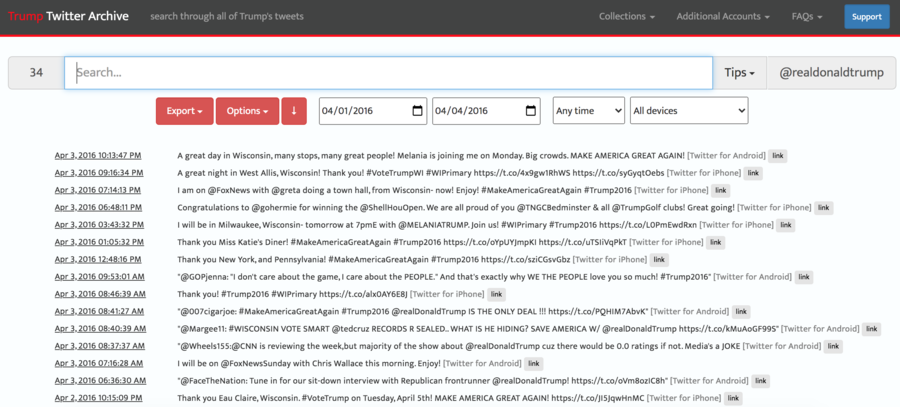Click link button for New York and Pennsylvania tweet
Image resolution: width=900 pixels, height=407 pixels.
coord(659,260)
